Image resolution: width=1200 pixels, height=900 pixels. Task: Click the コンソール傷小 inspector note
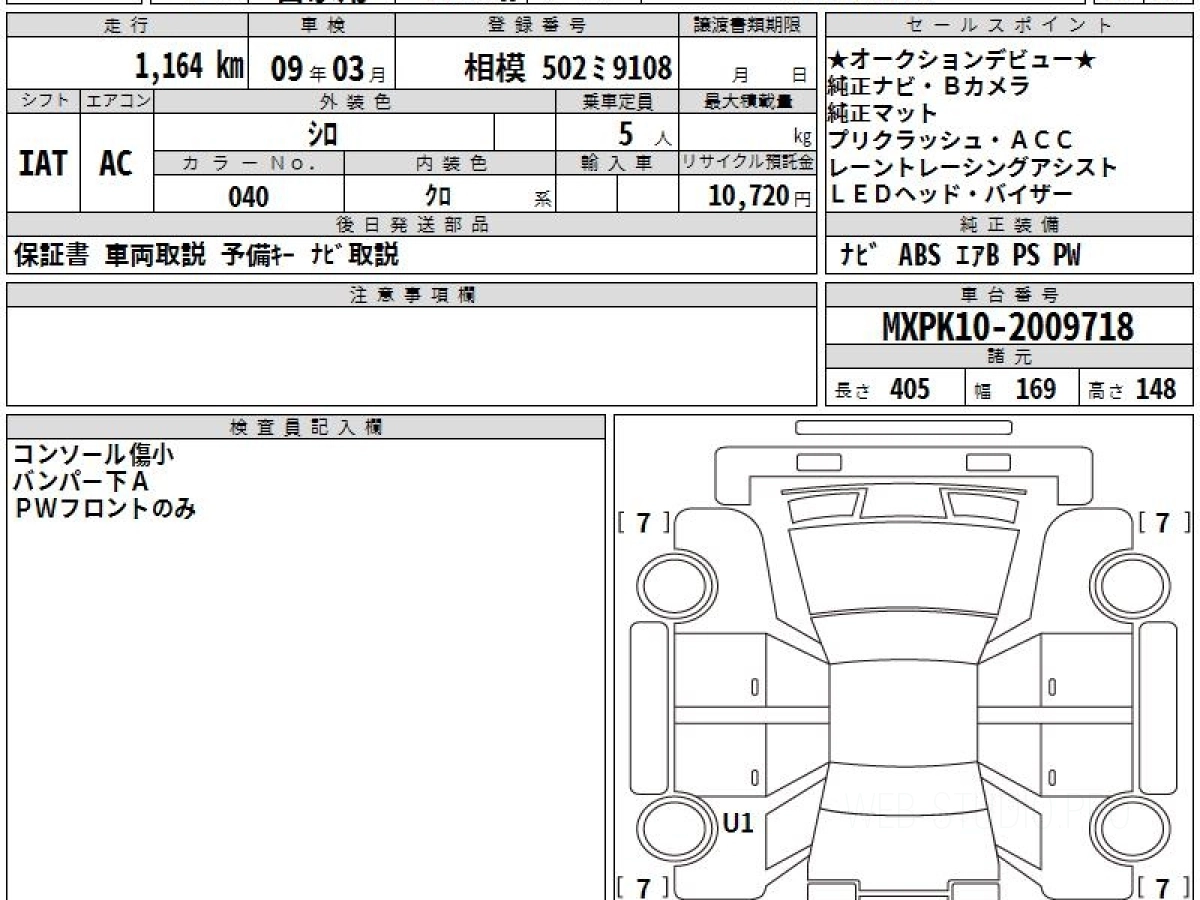(x=93, y=455)
